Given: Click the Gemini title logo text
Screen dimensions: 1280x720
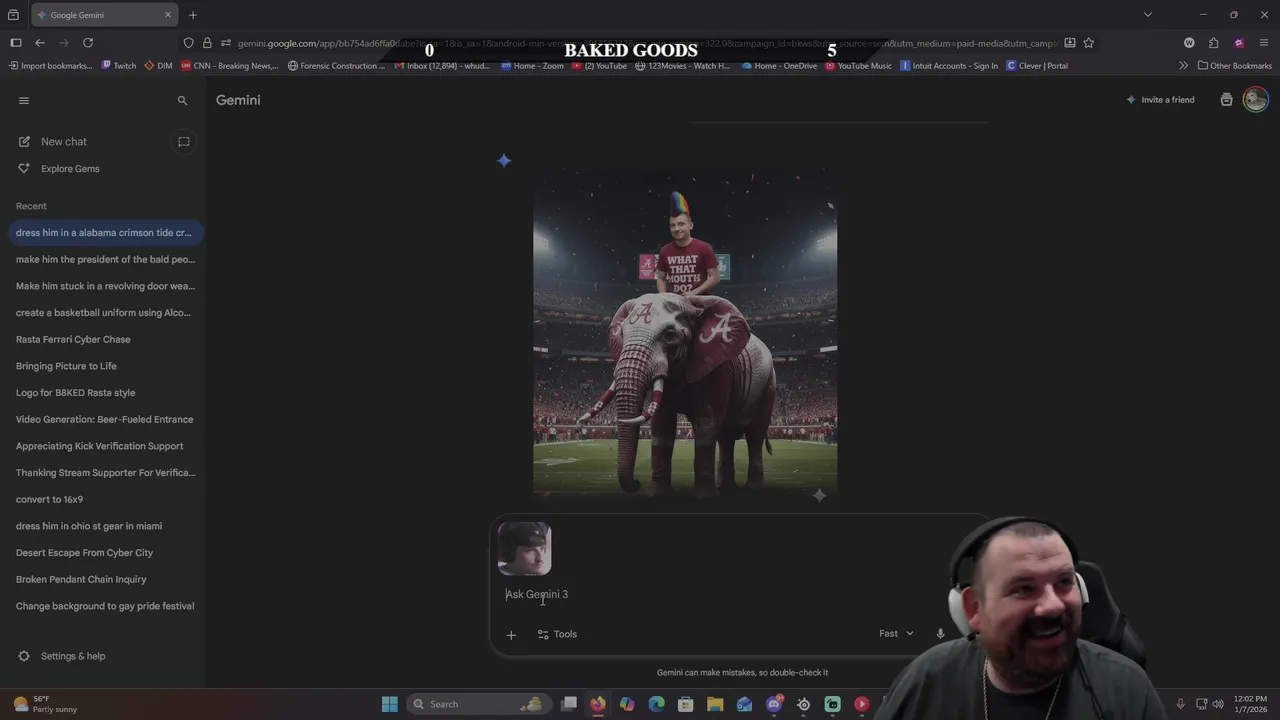Looking at the screenshot, I should click(238, 100).
